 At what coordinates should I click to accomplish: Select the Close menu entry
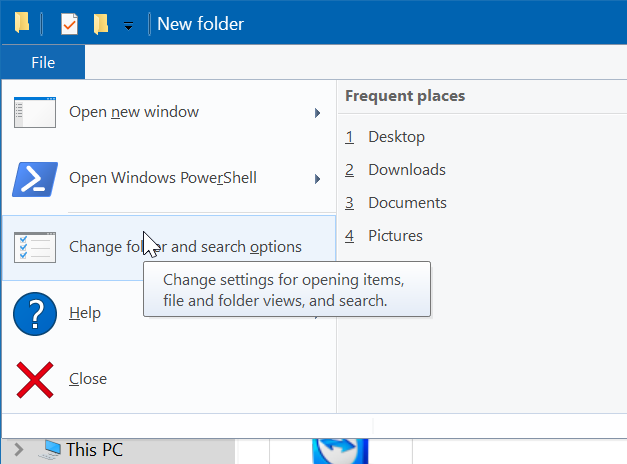[x=169, y=379]
